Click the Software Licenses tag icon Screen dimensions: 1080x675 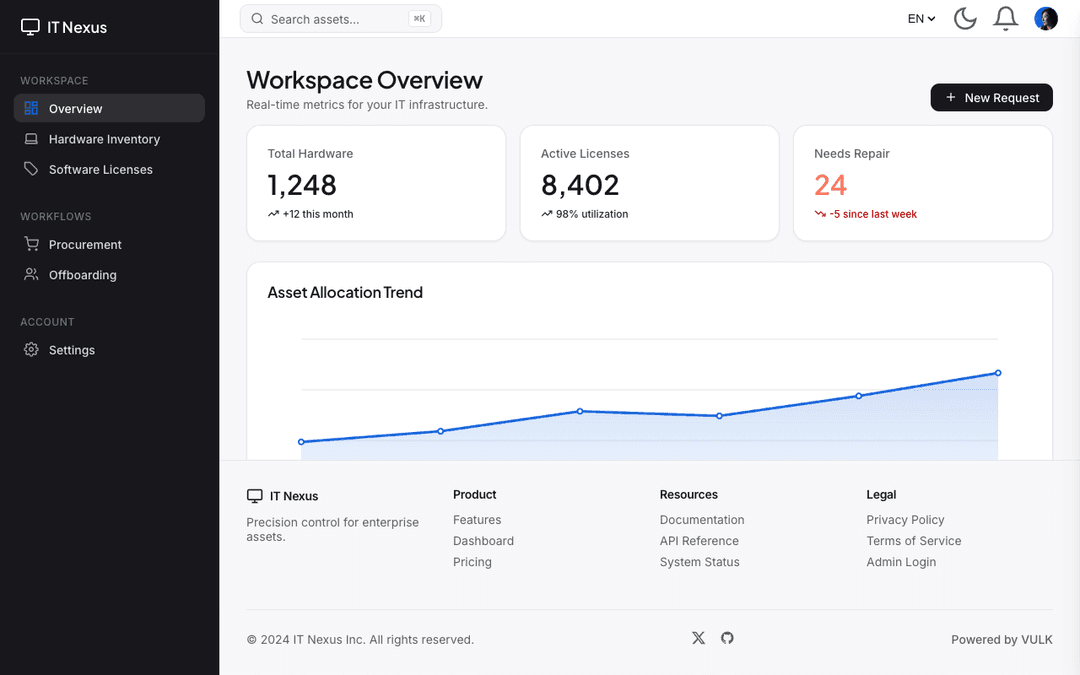[x=31, y=169]
